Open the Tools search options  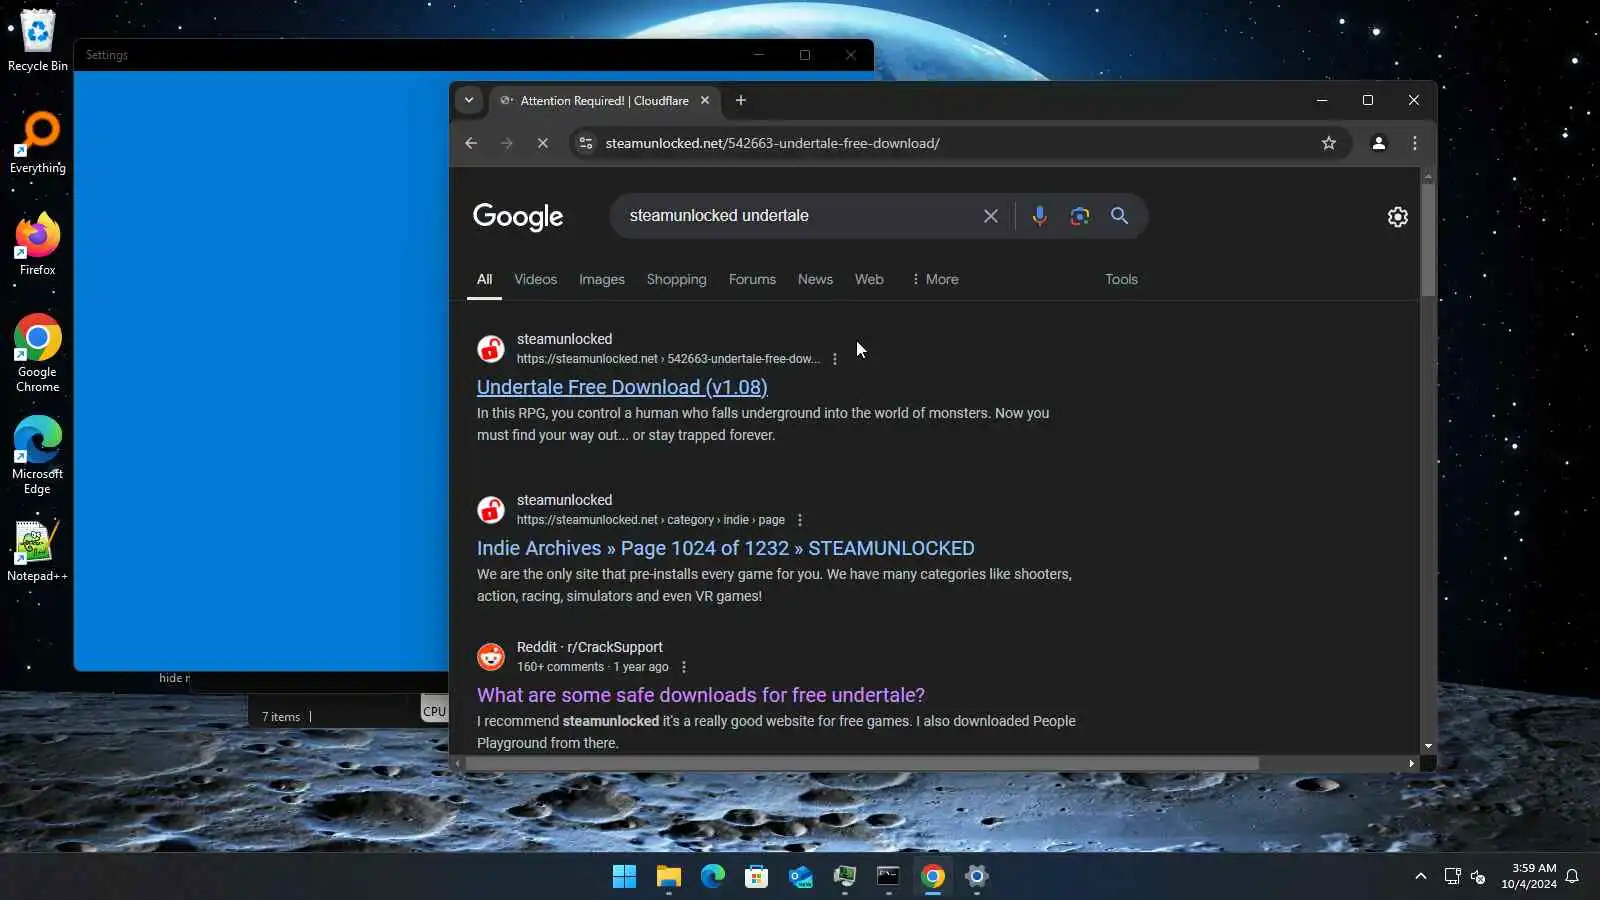(1121, 279)
